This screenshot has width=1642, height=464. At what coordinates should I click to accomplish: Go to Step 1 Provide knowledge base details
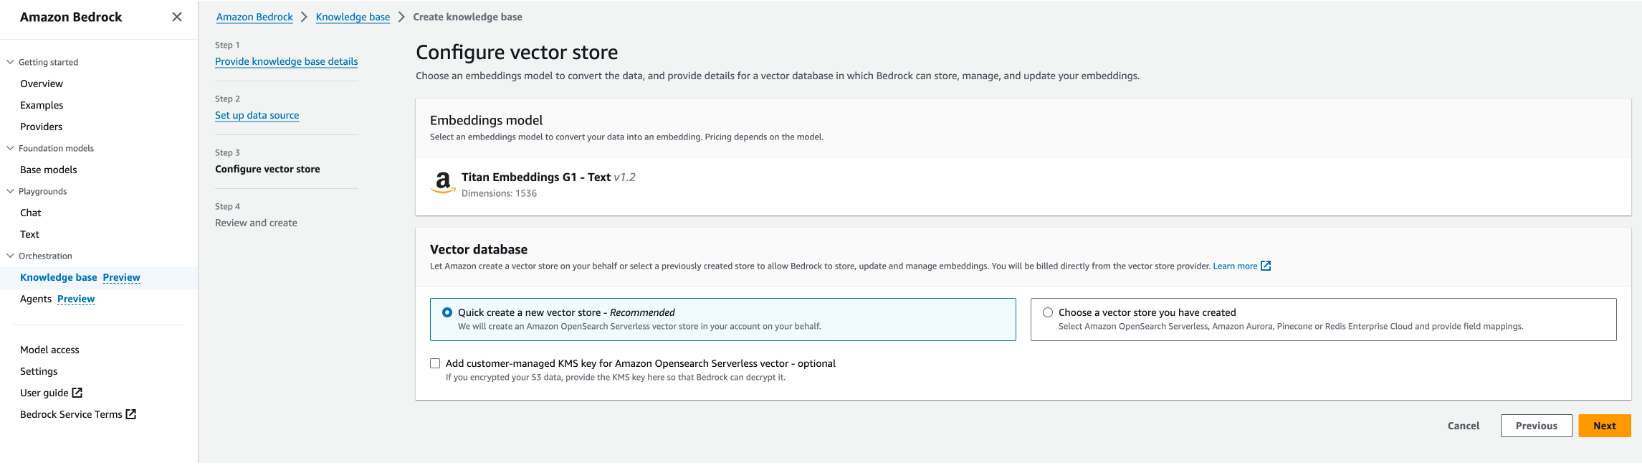click(286, 62)
